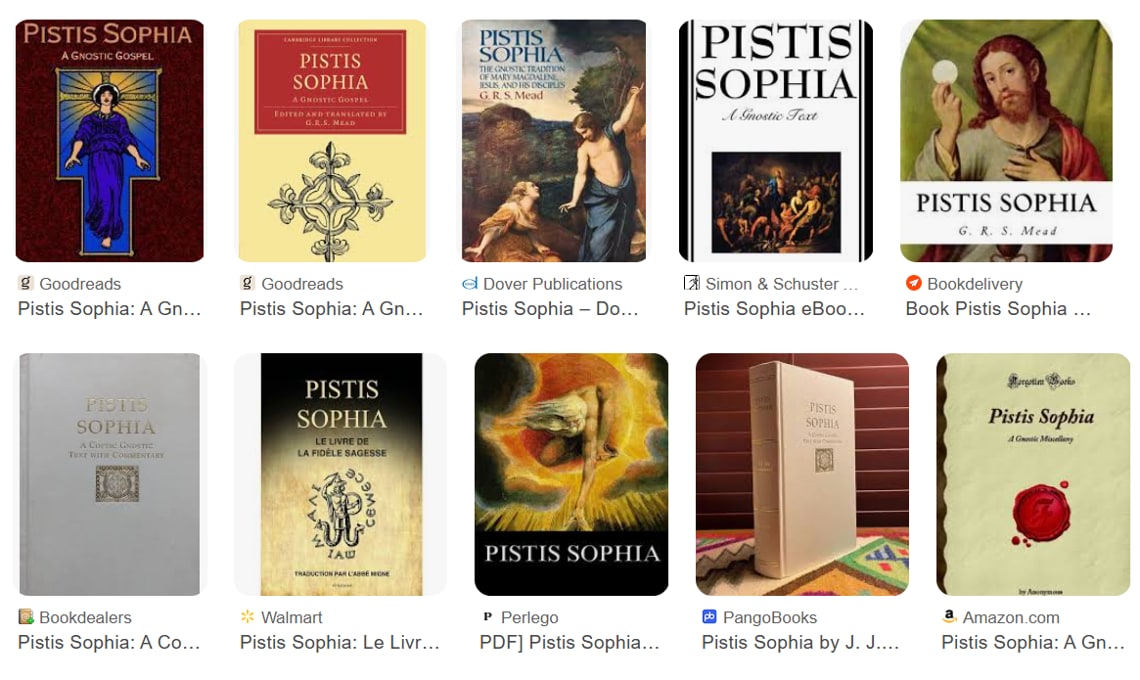The height and width of the screenshot is (680, 1140).
Task: Open the Forgotten Books cover with red wax seal
Action: [1033, 474]
